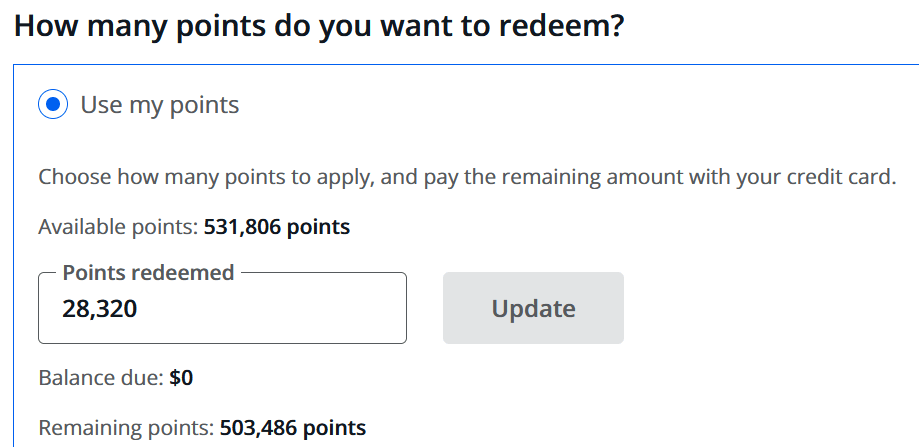Click the redeem points question heading
The height and width of the screenshot is (447, 919).
point(319,25)
